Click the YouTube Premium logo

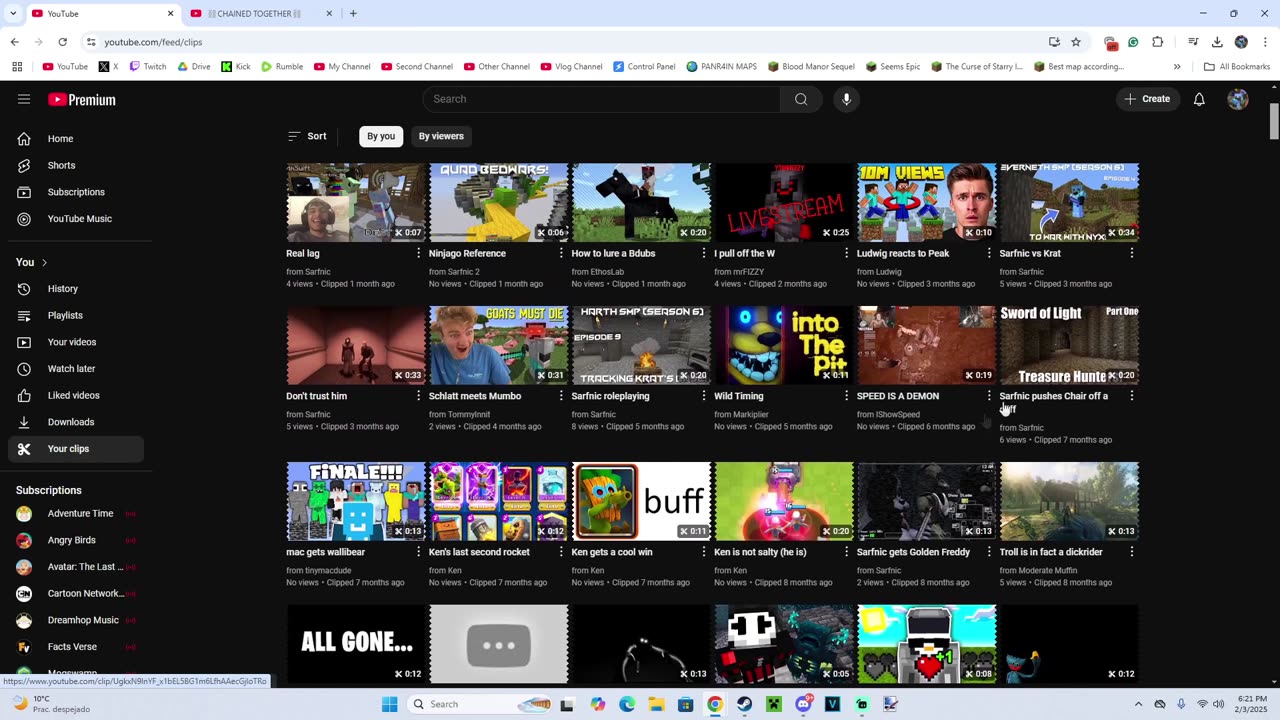pyautogui.click(x=82, y=99)
